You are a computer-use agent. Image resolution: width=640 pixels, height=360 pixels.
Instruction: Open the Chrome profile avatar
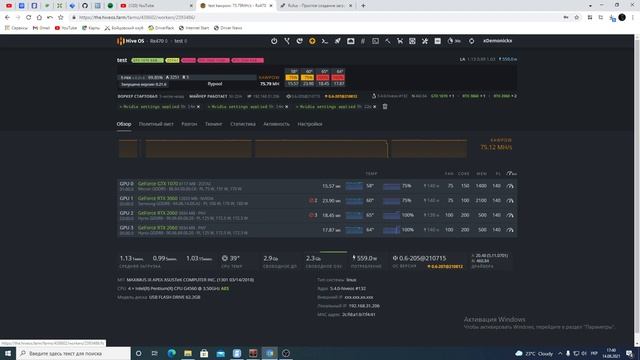(622, 18)
